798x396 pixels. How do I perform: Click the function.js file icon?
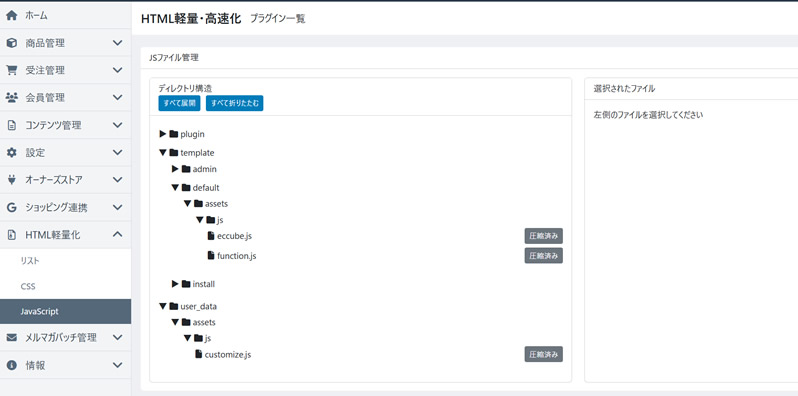click(x=211, y=256)
